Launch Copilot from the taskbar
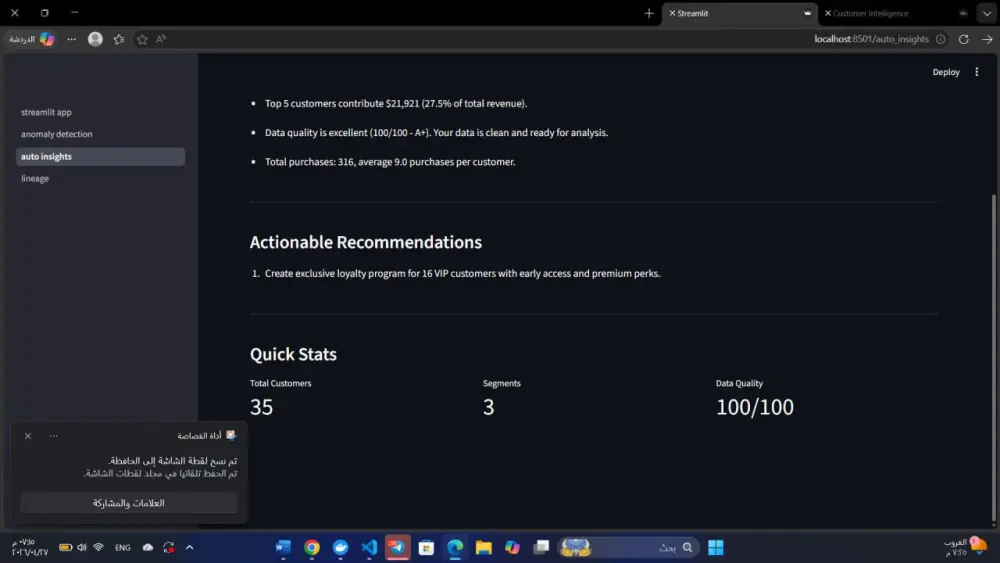Viewport: 1000px width, 563px height. coord(512,548)
